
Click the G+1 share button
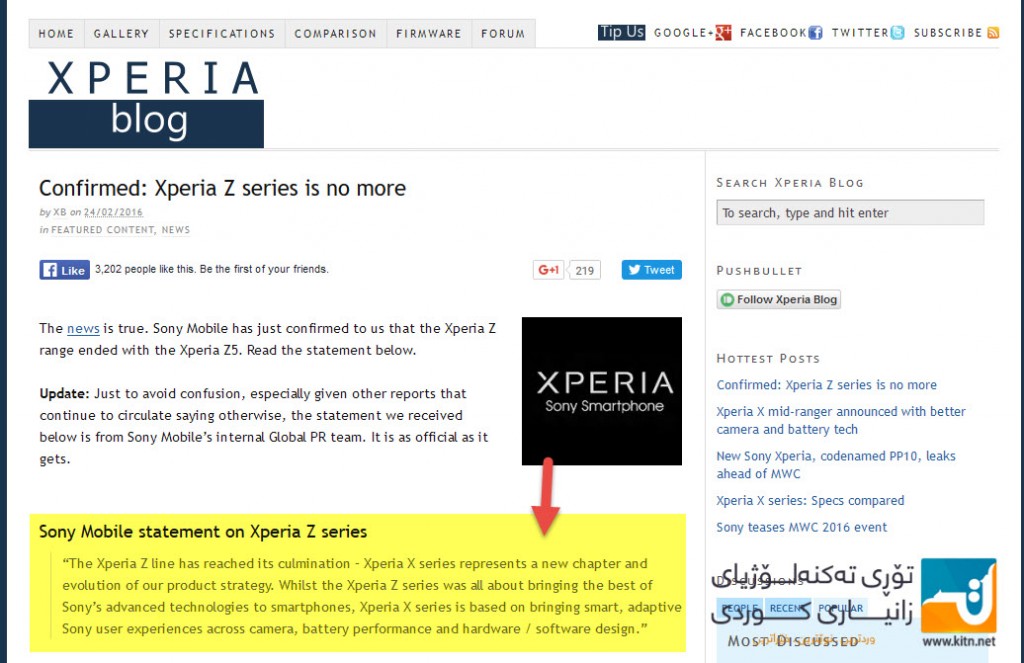tap(548, 270)
